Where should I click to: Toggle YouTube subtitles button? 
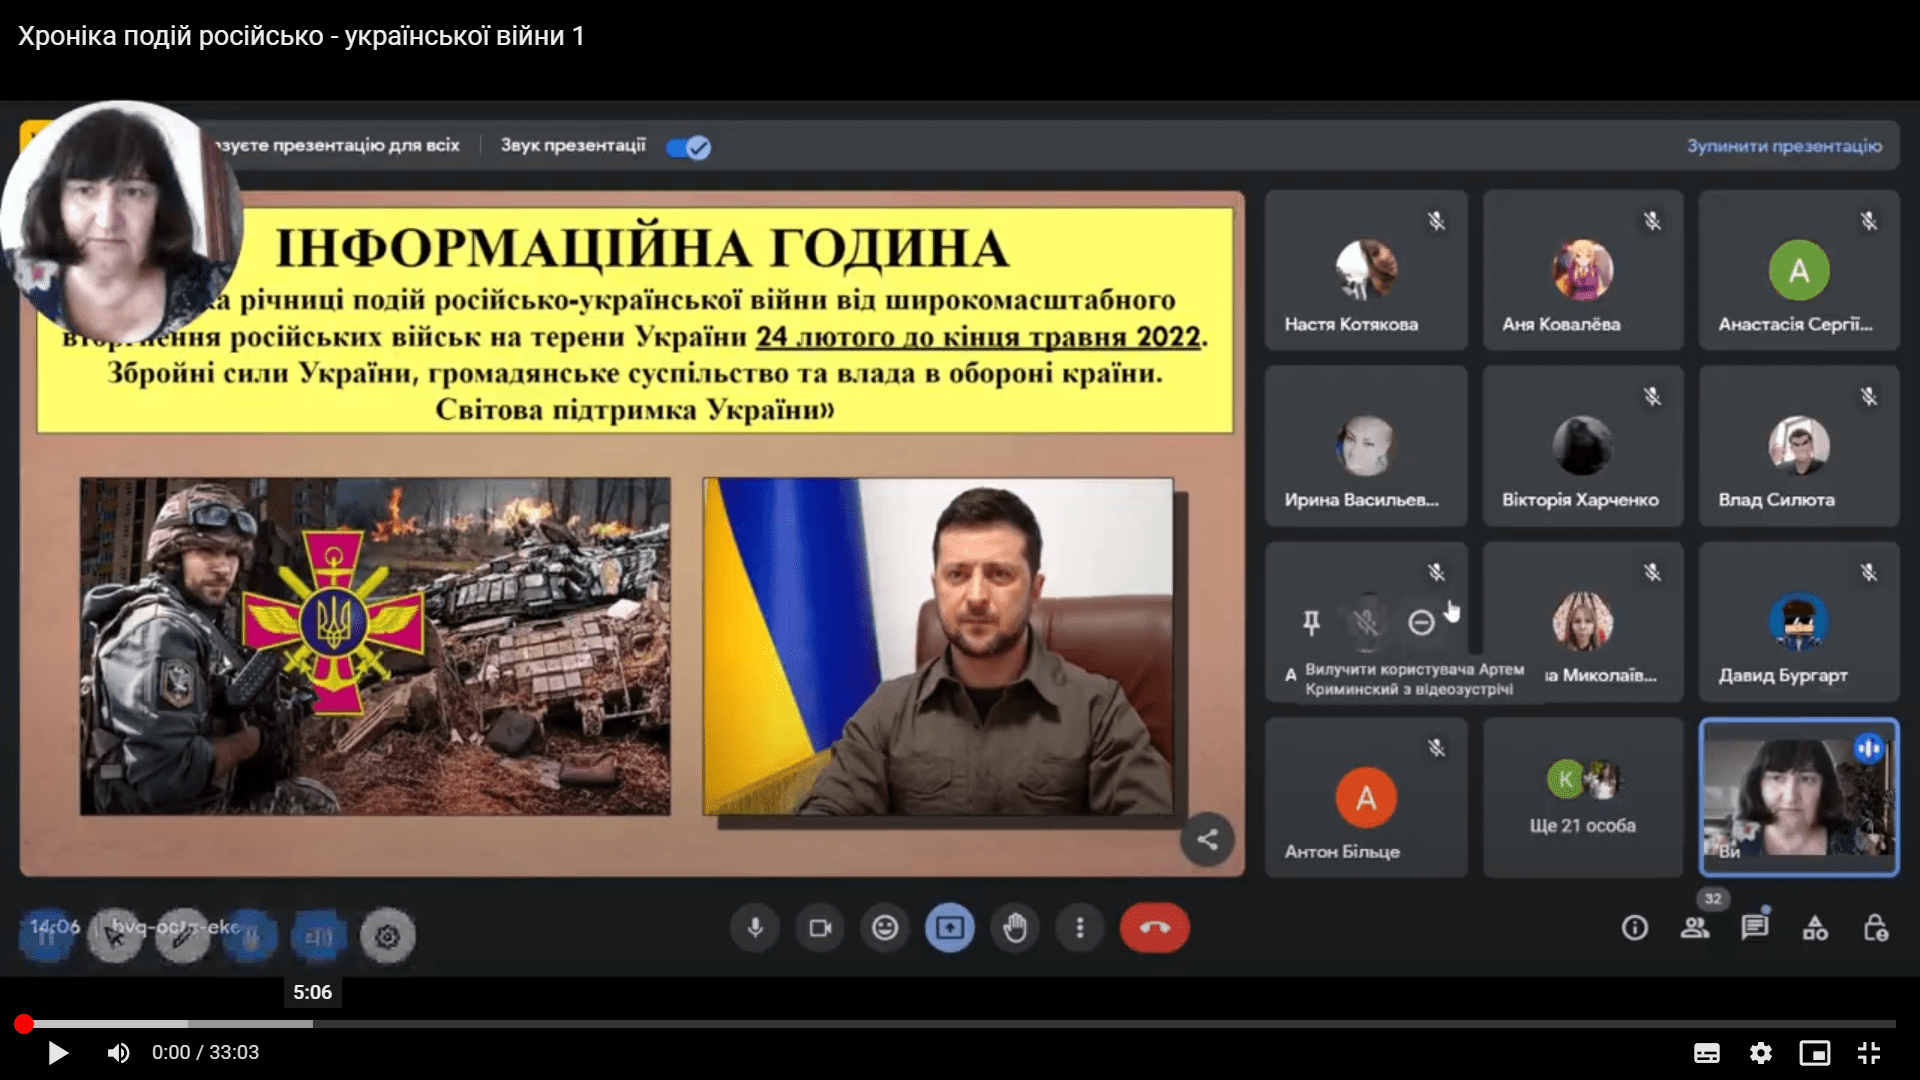[x=1706, y=1053]
